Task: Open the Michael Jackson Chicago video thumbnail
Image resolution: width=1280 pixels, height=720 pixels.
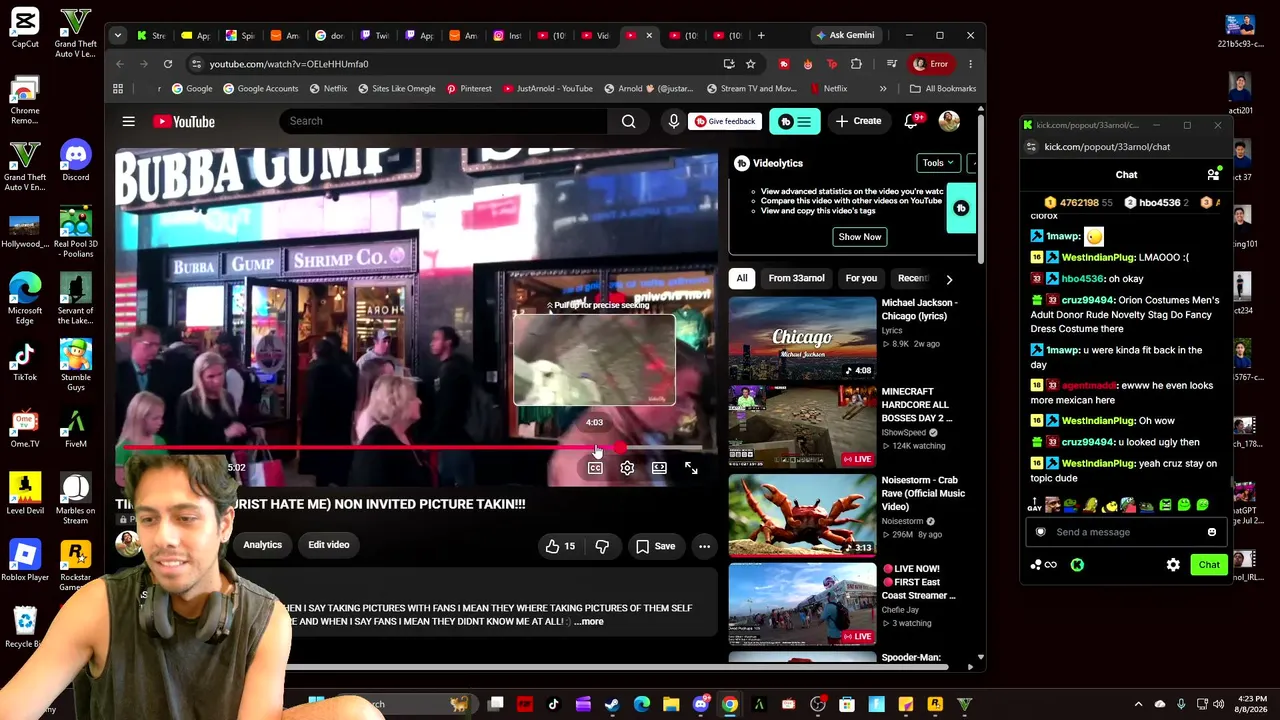Action: (x=802, y=337)
